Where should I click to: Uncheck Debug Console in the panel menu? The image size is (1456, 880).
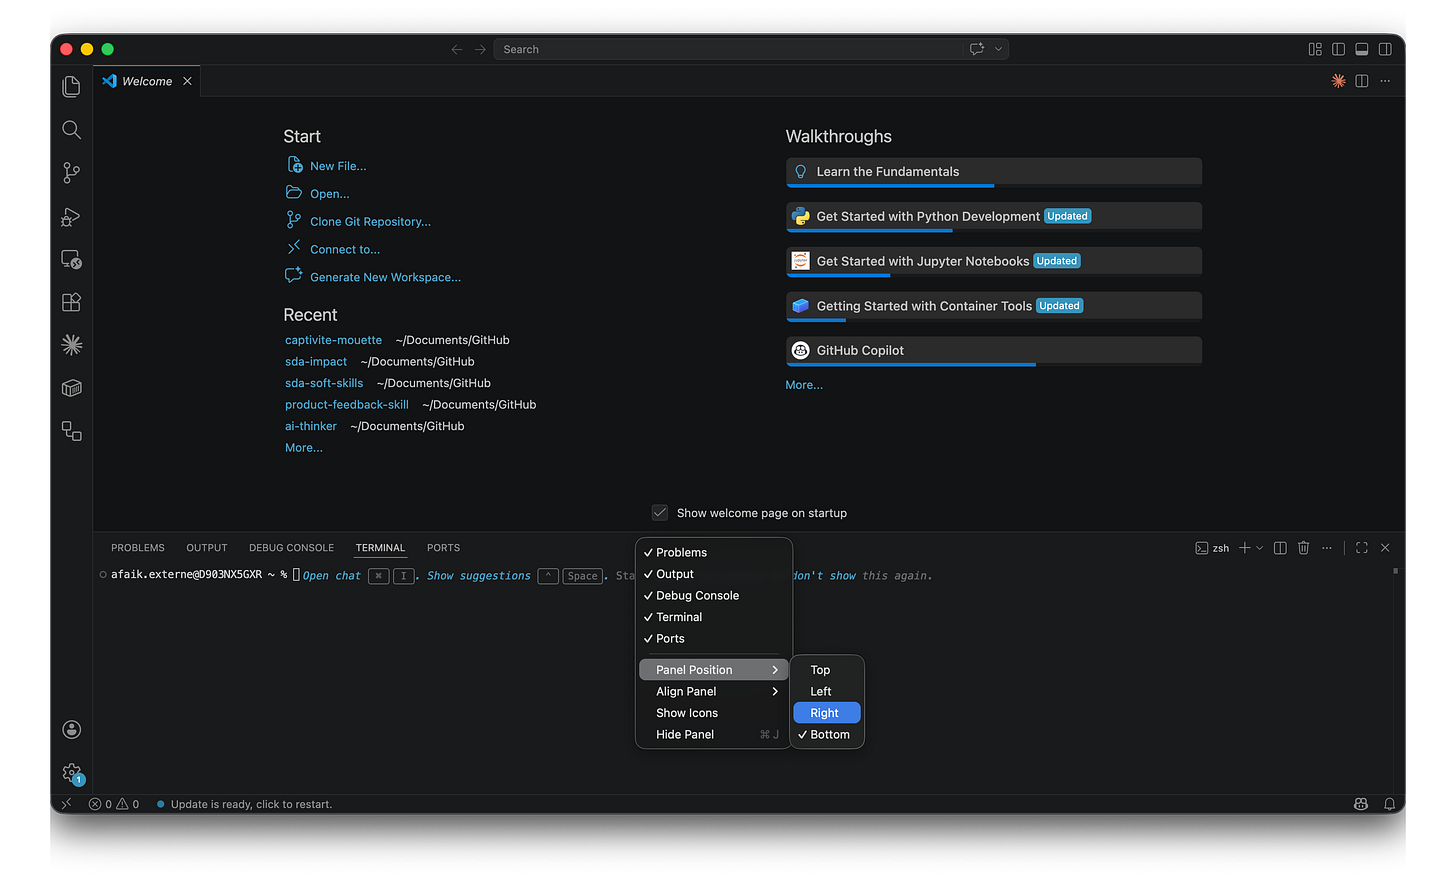pos(697,595)
